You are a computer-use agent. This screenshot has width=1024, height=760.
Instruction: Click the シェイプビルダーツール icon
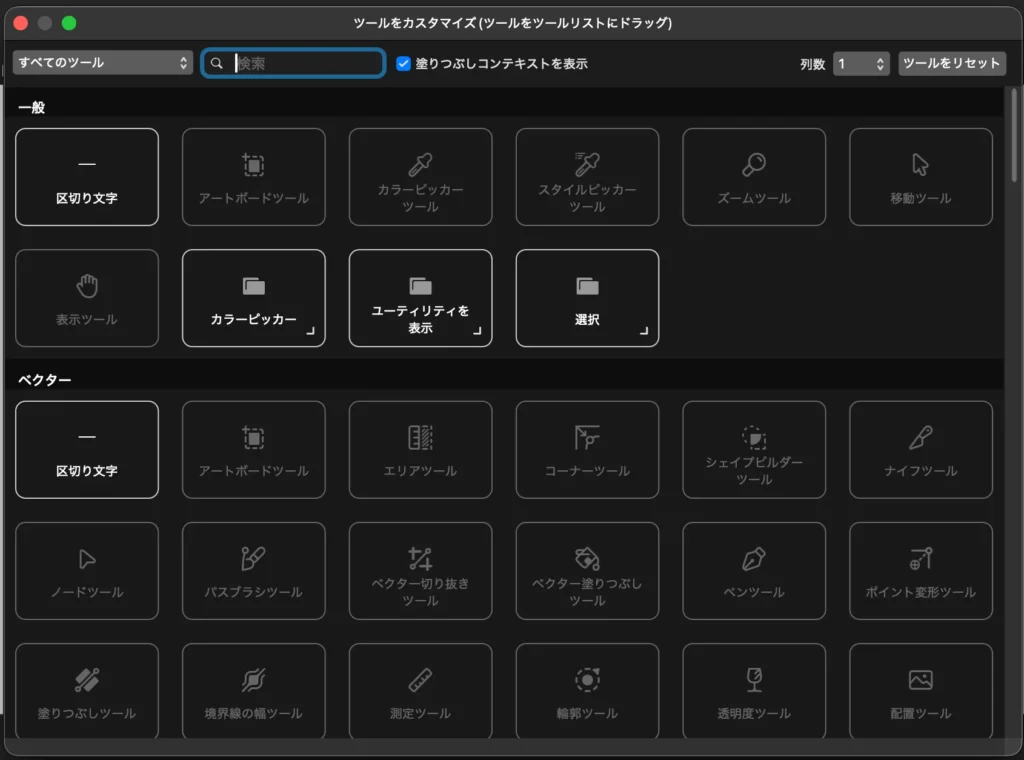pyautogui.click(x=754, y=436)
